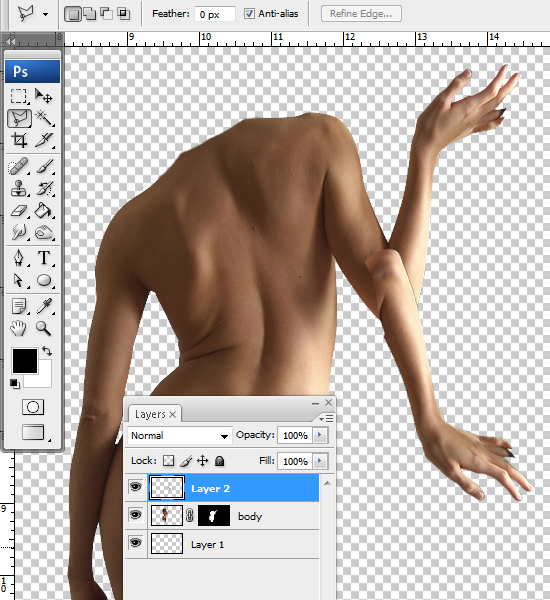Switch to the Layers tab
550x600 pixels.
[155, 414]
